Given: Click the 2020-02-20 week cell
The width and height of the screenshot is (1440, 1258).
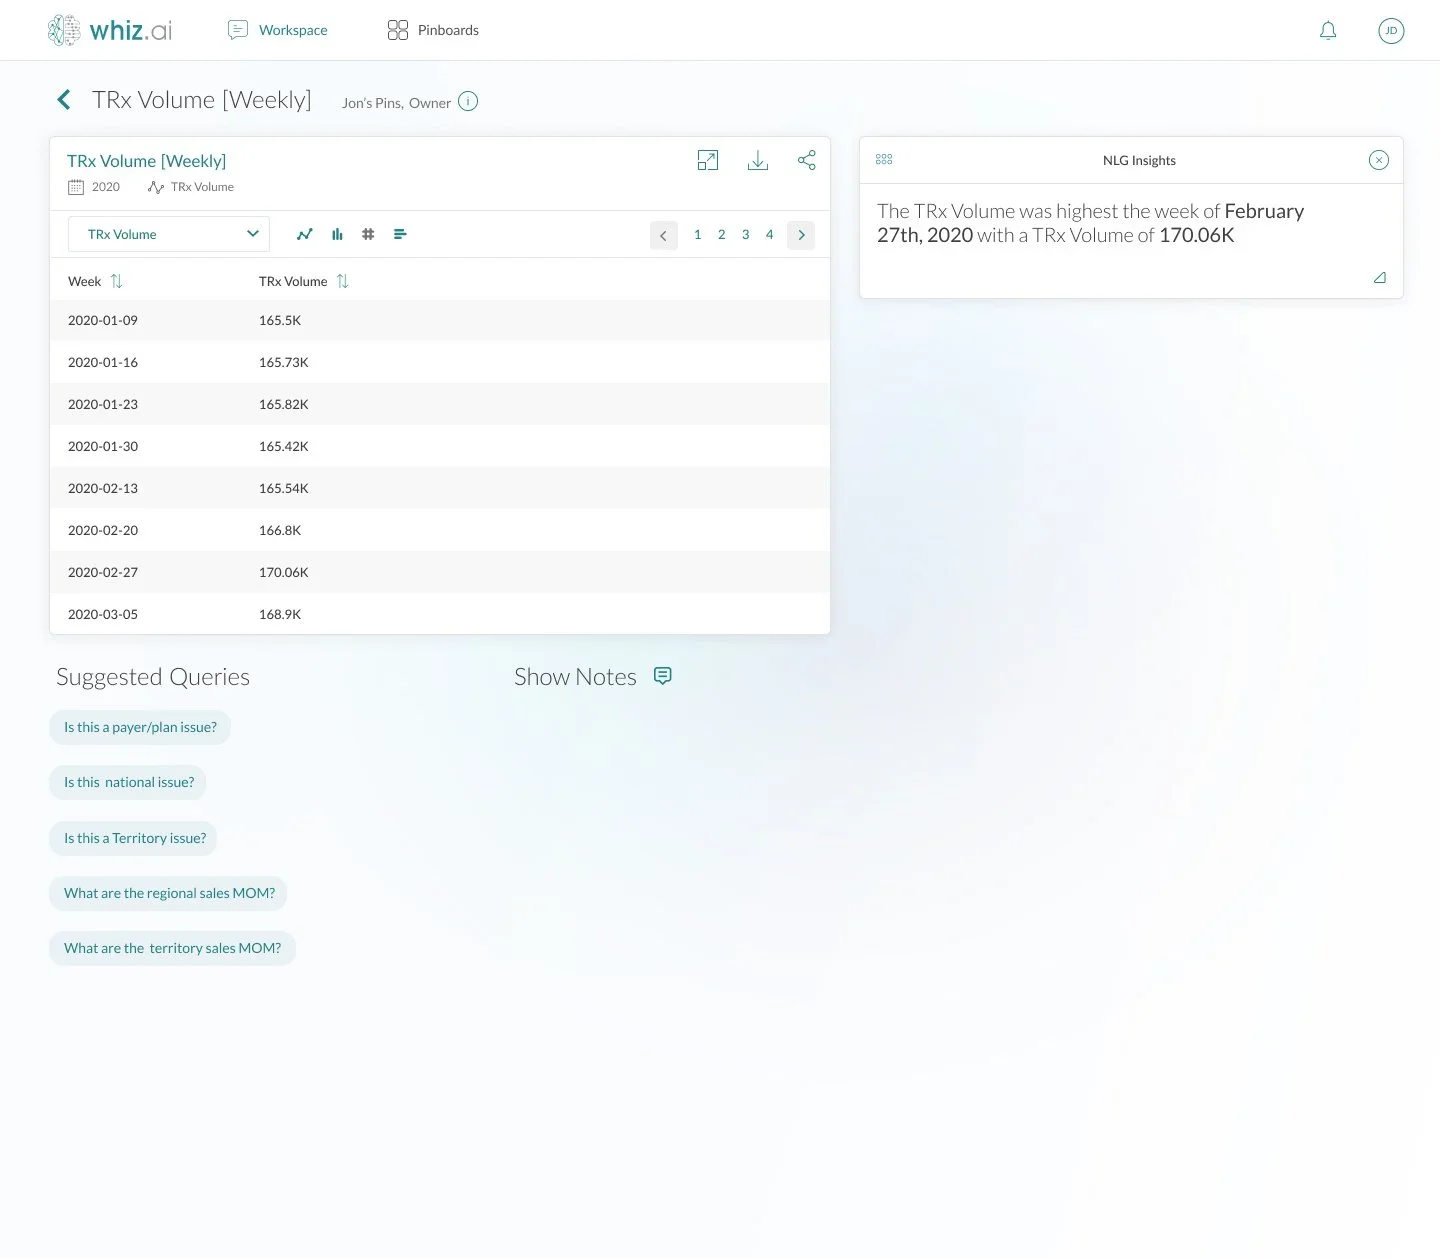Looking at the screenshot, I should point(103,530).
